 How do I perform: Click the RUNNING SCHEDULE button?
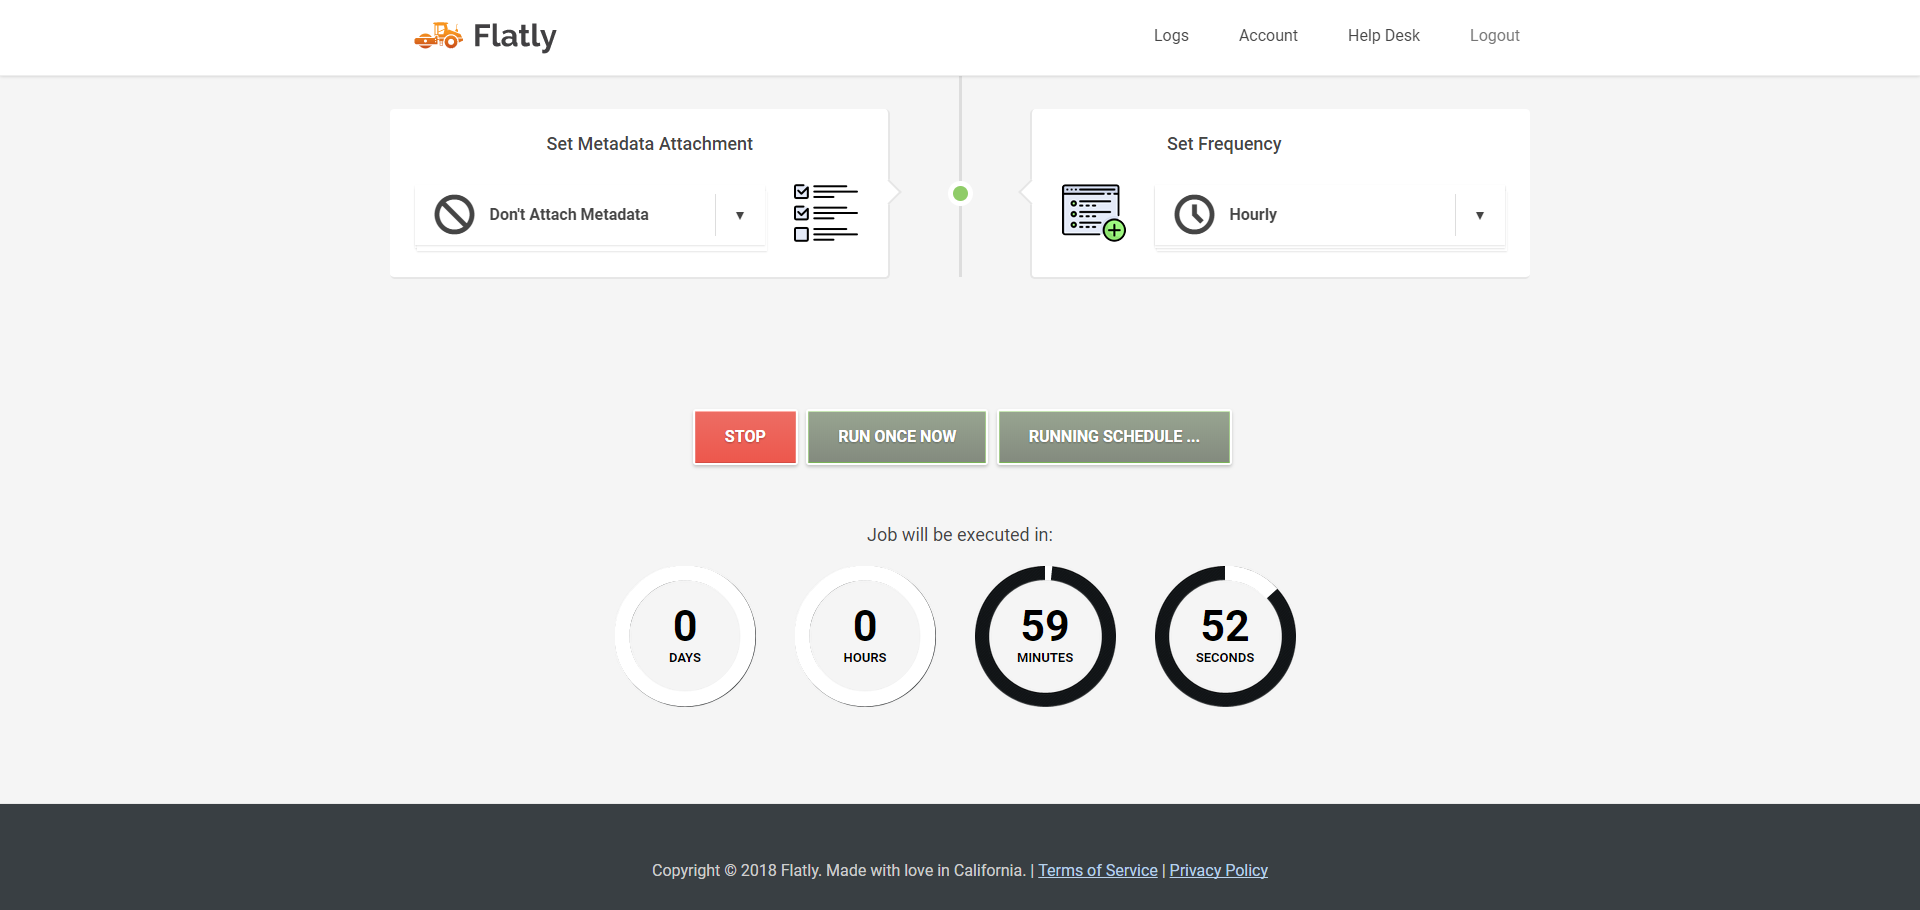tap(1114, 437)
